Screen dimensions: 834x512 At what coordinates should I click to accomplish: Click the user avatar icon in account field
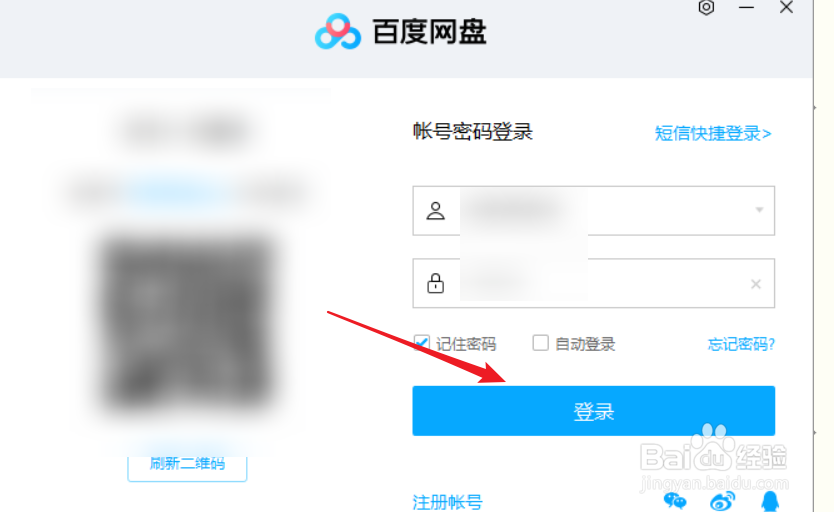[435, 211]
